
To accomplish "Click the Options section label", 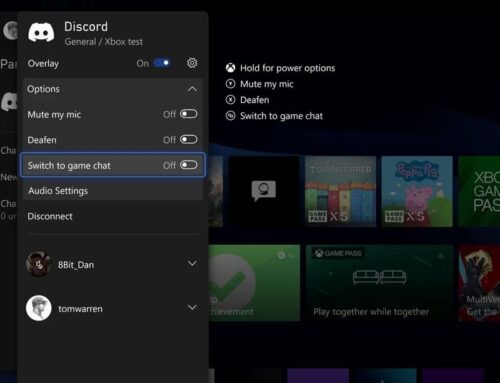I will click(x=43, y=89).
